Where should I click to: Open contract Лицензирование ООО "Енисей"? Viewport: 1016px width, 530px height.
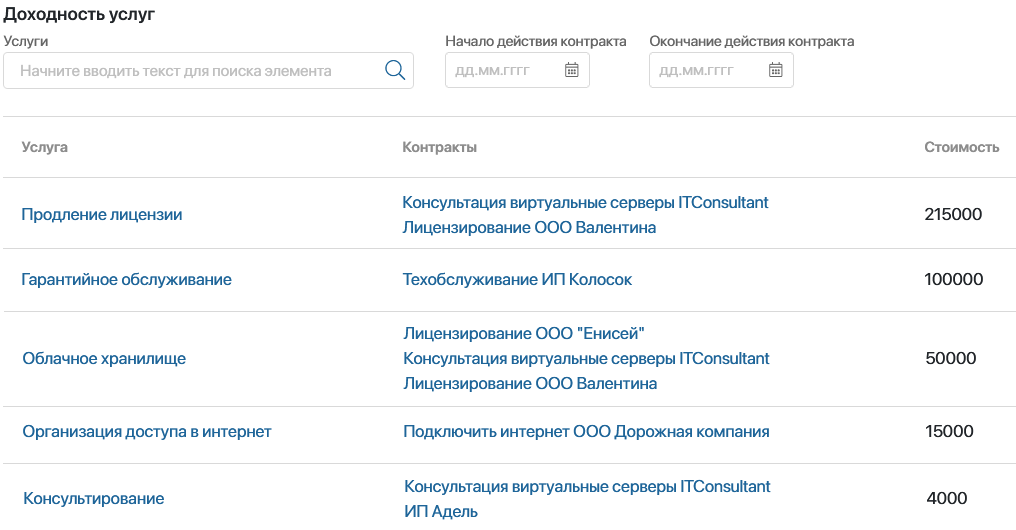point(524,333)
